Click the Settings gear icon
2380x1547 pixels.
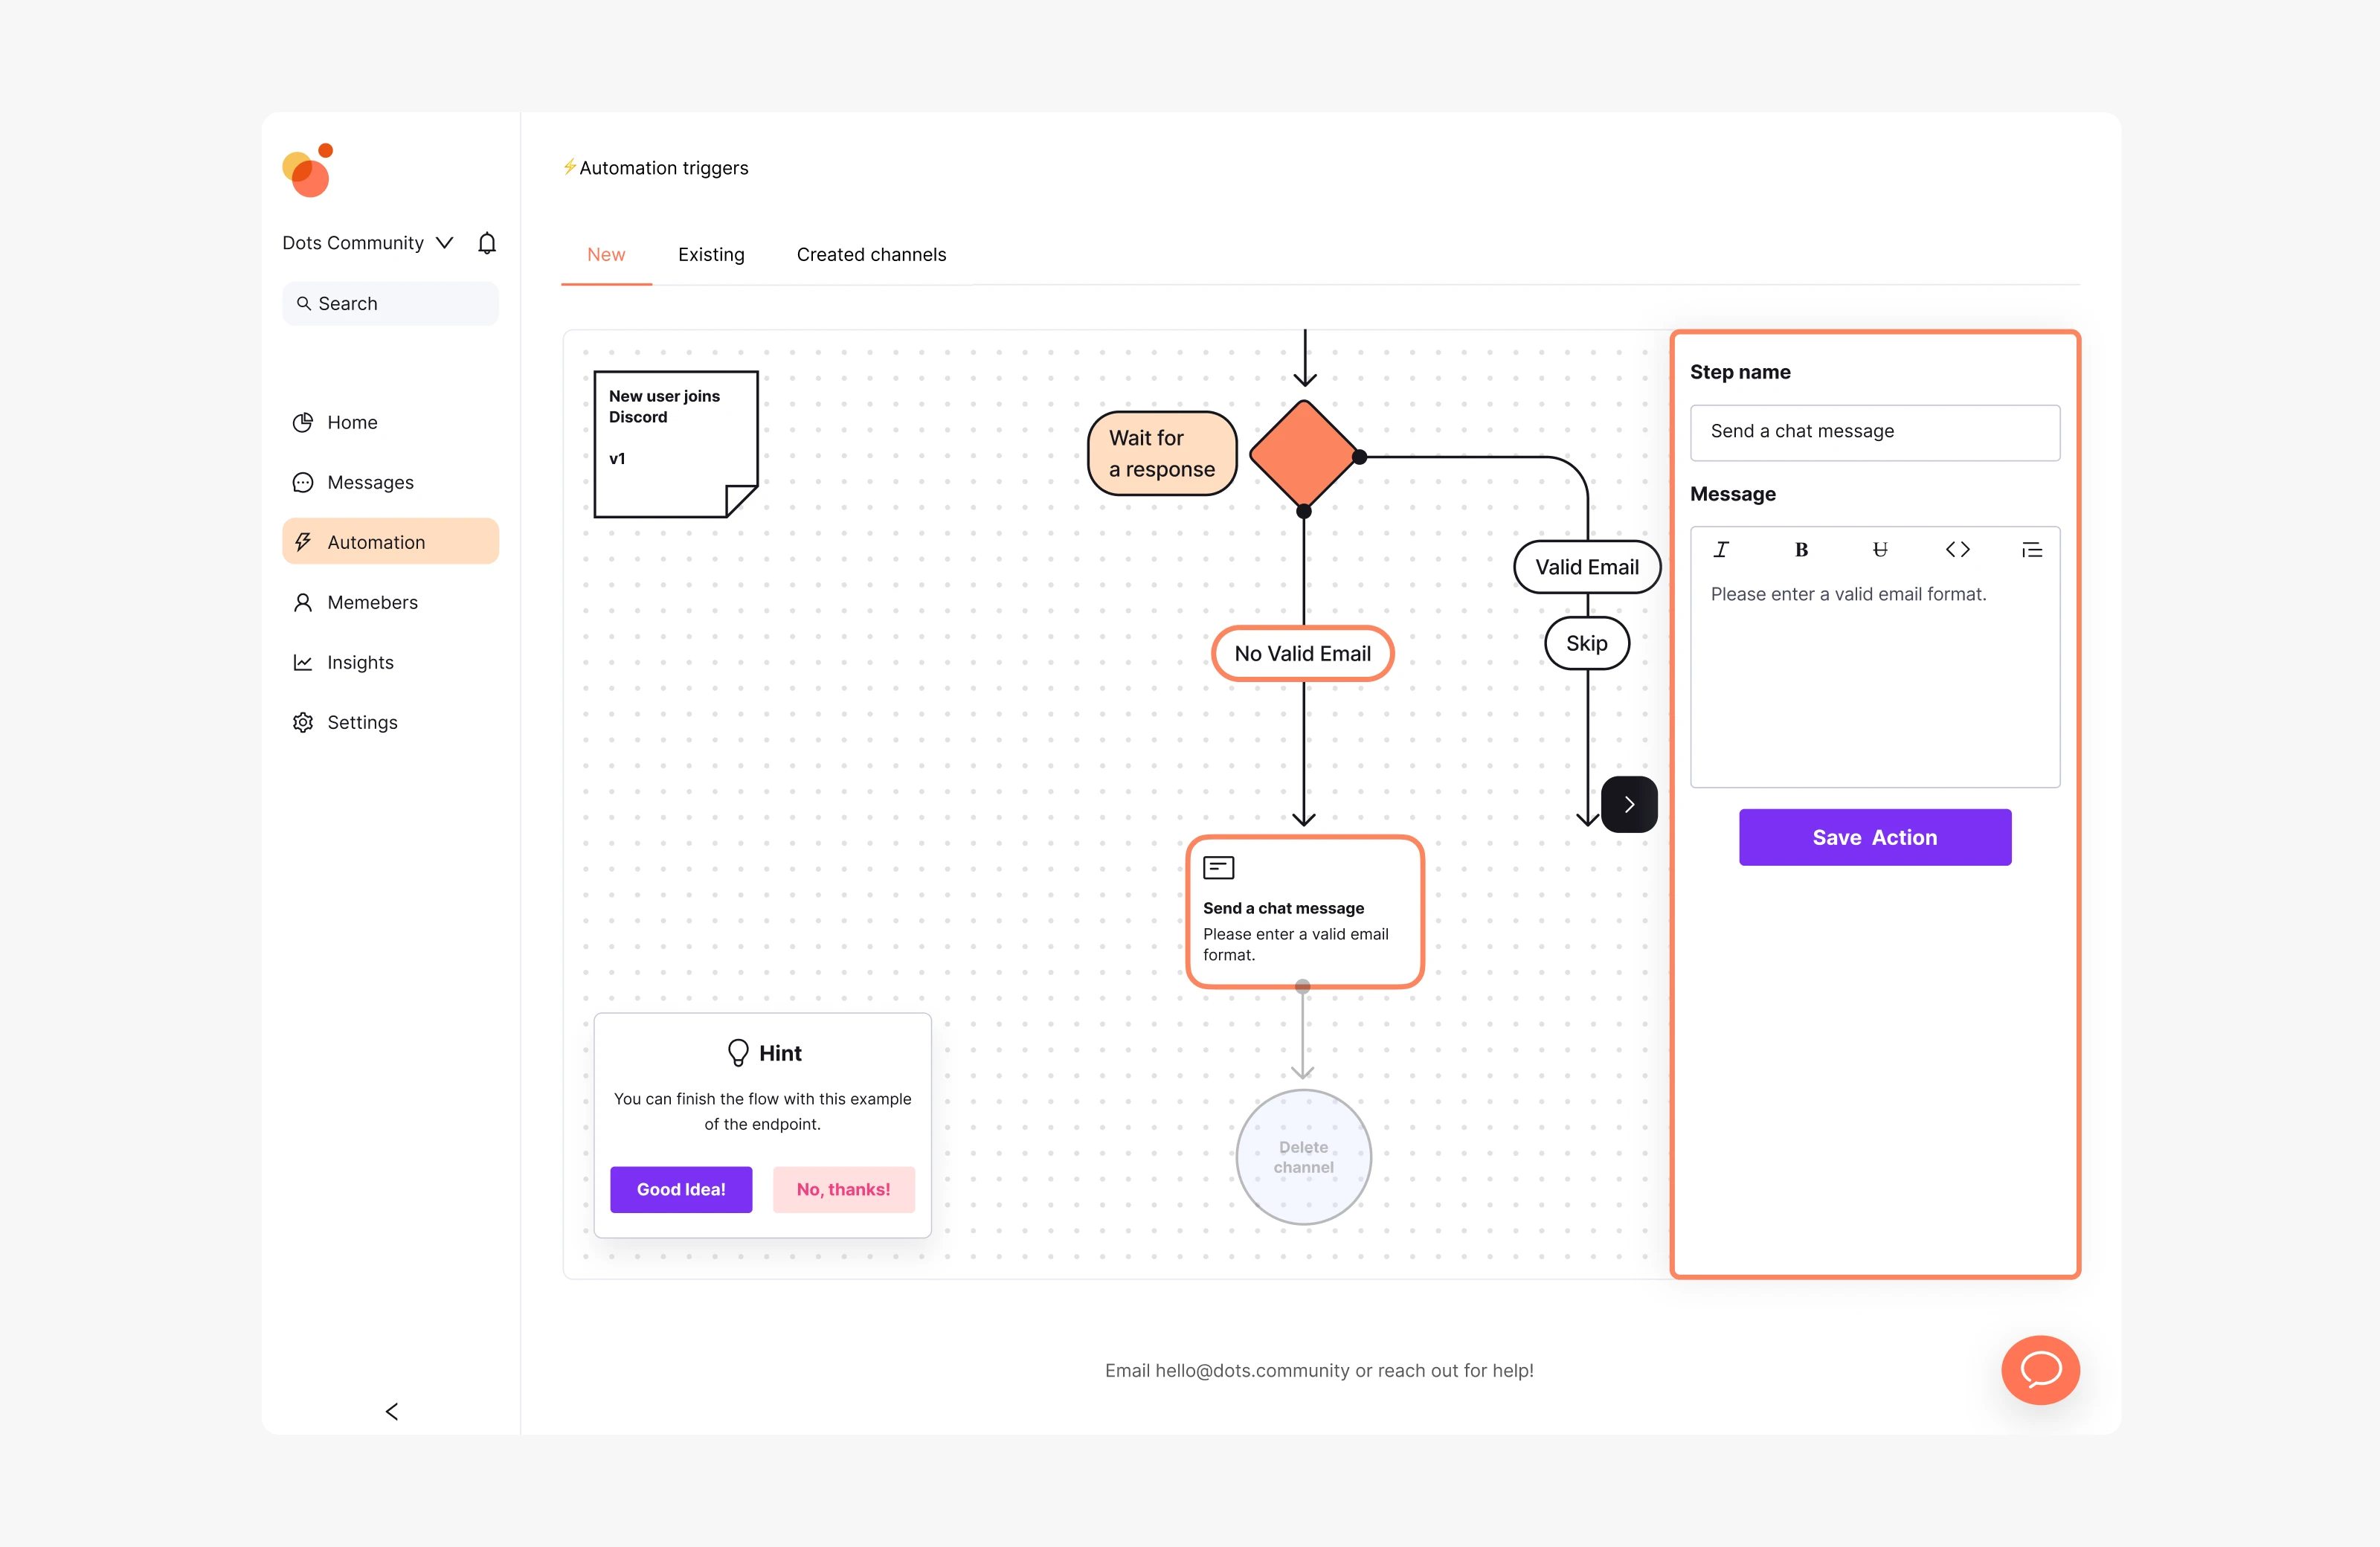[x=303, y=722]
